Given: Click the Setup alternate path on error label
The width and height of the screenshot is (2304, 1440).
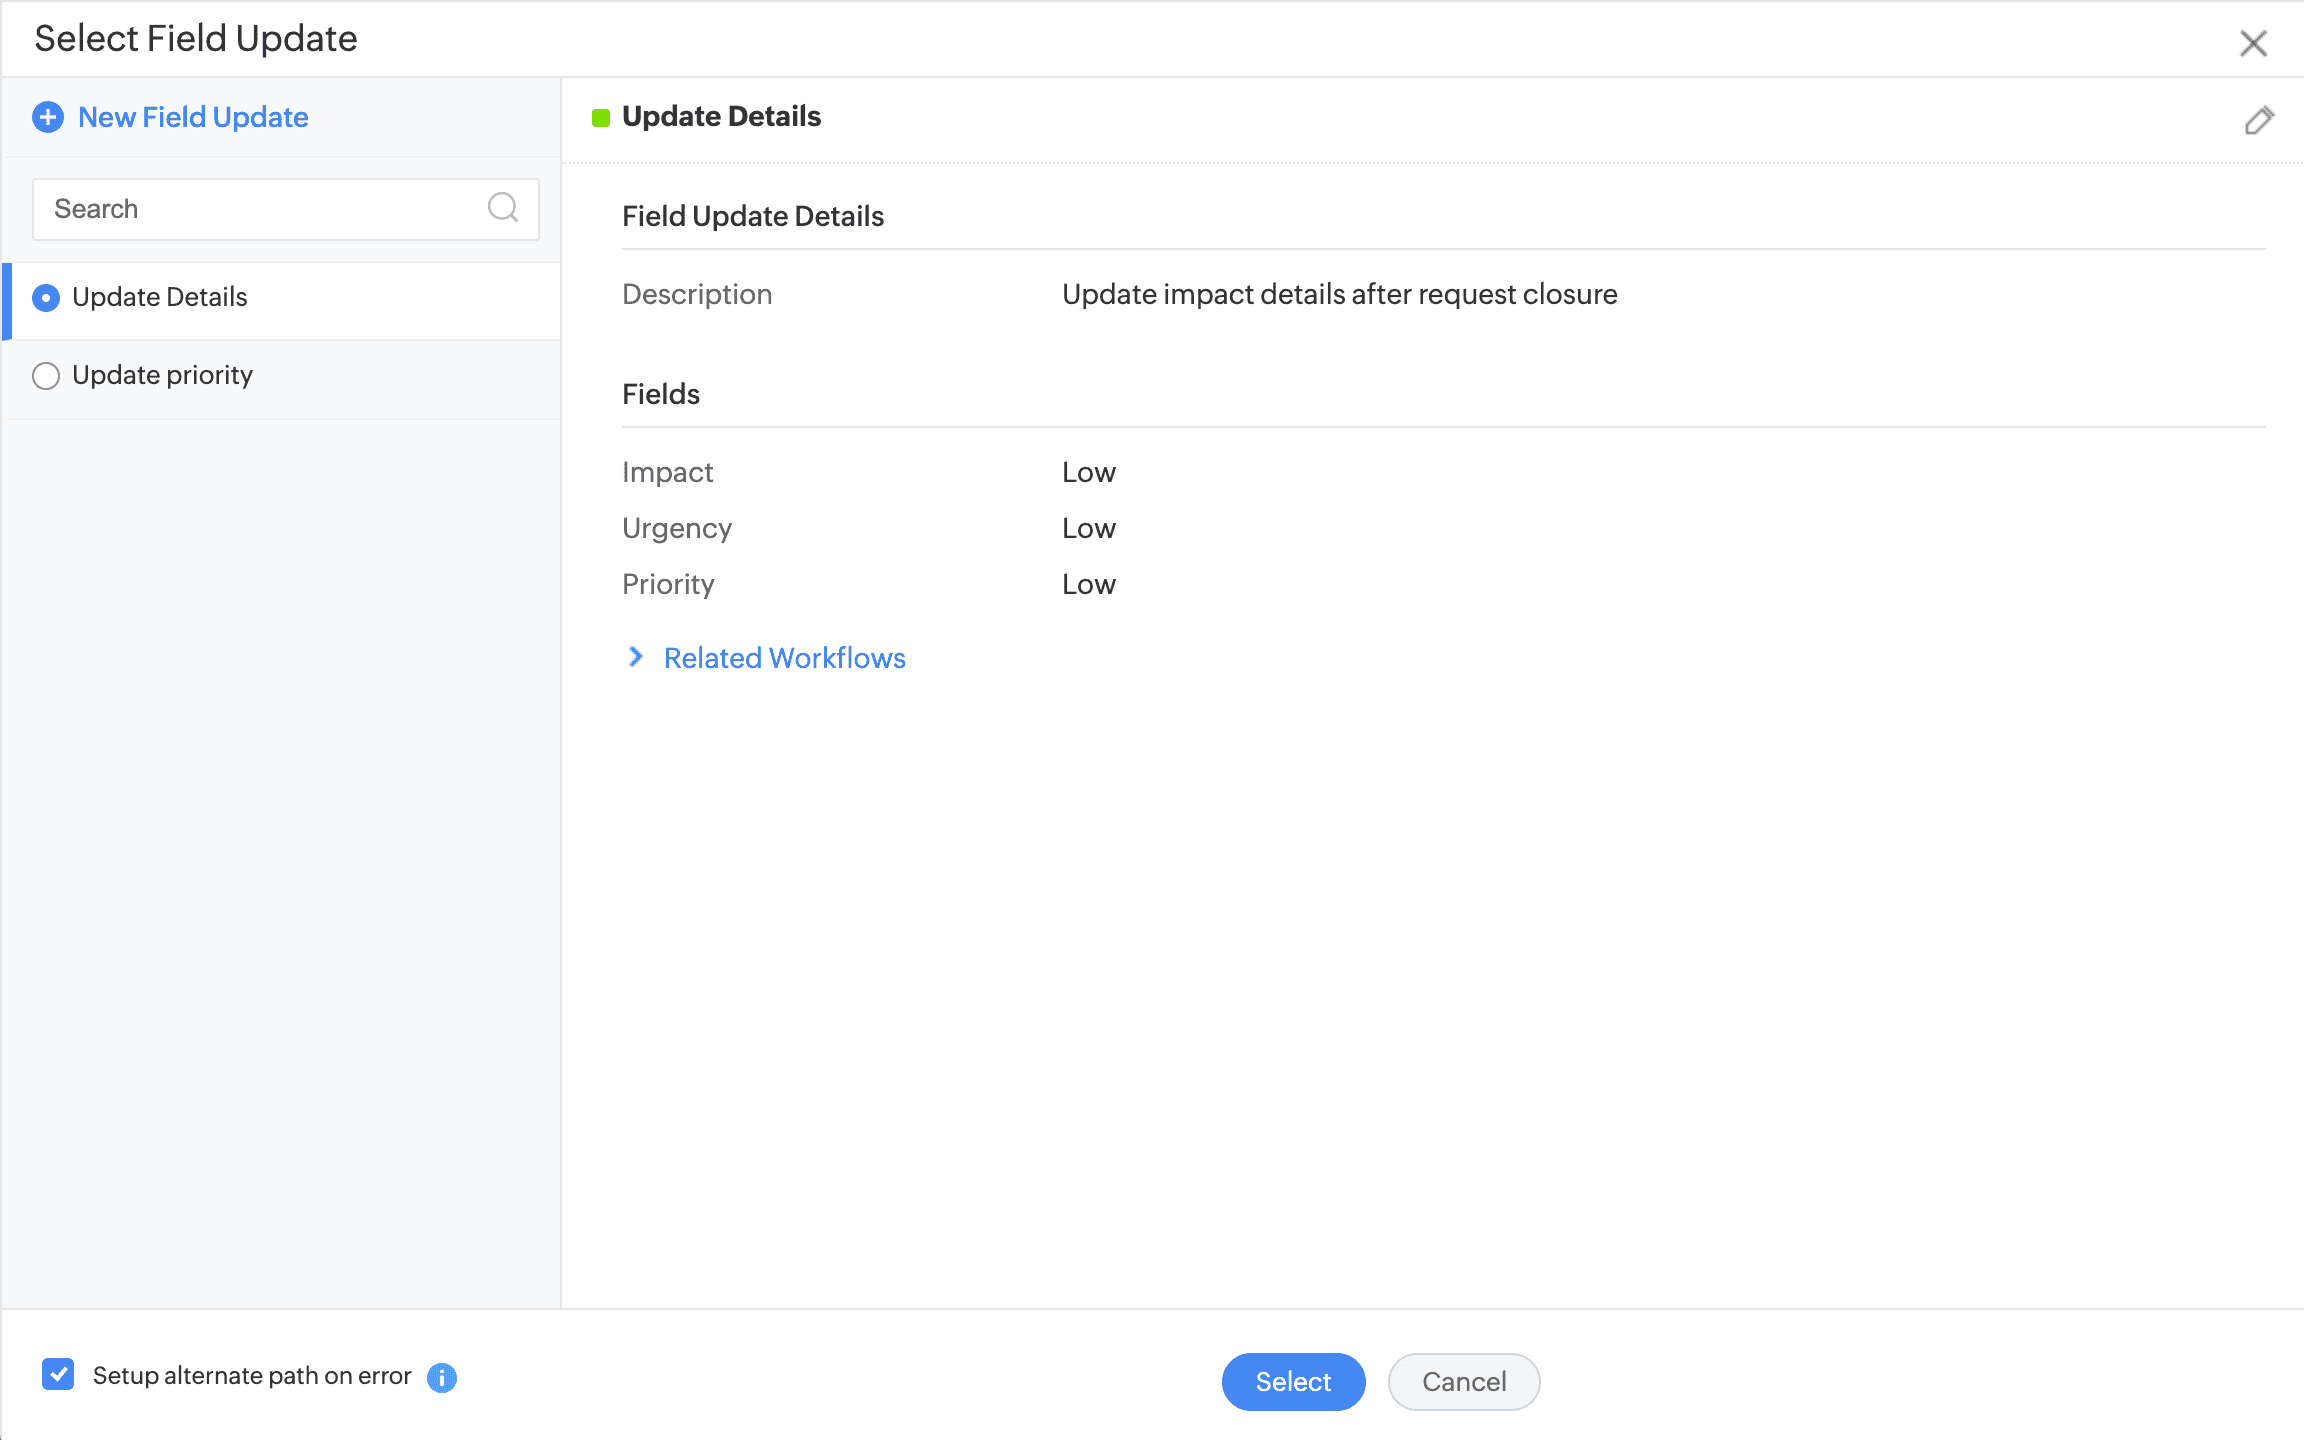Looking at the screenshot, I should pos(252,1376).
